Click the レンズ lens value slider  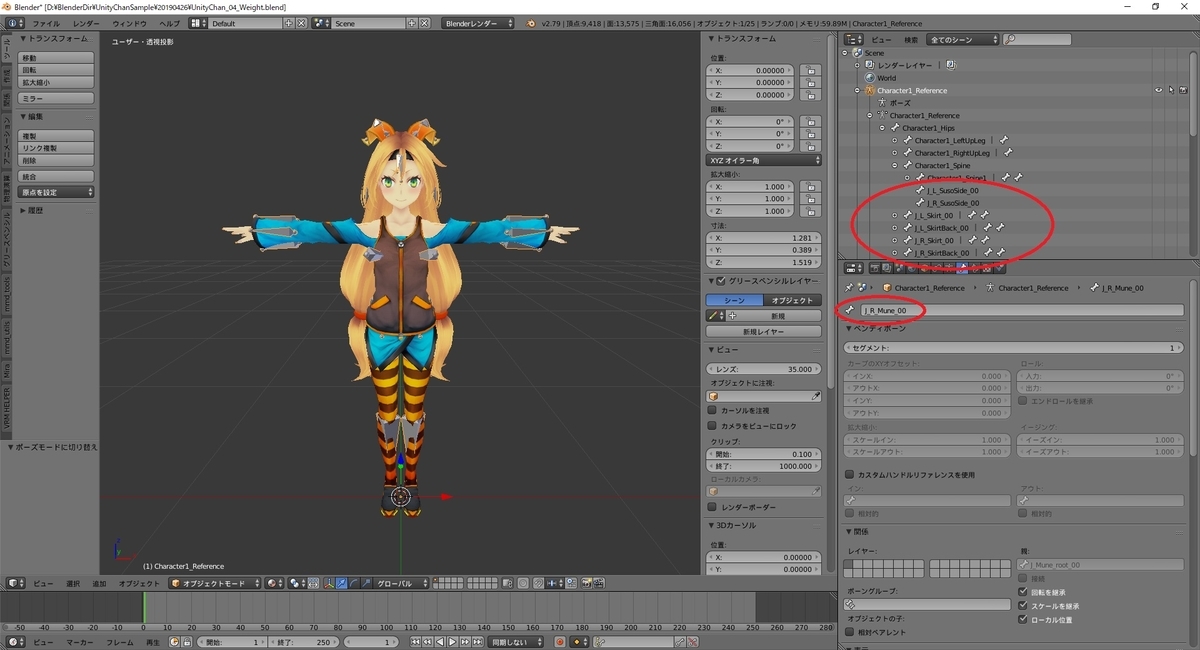click(765, 369)
